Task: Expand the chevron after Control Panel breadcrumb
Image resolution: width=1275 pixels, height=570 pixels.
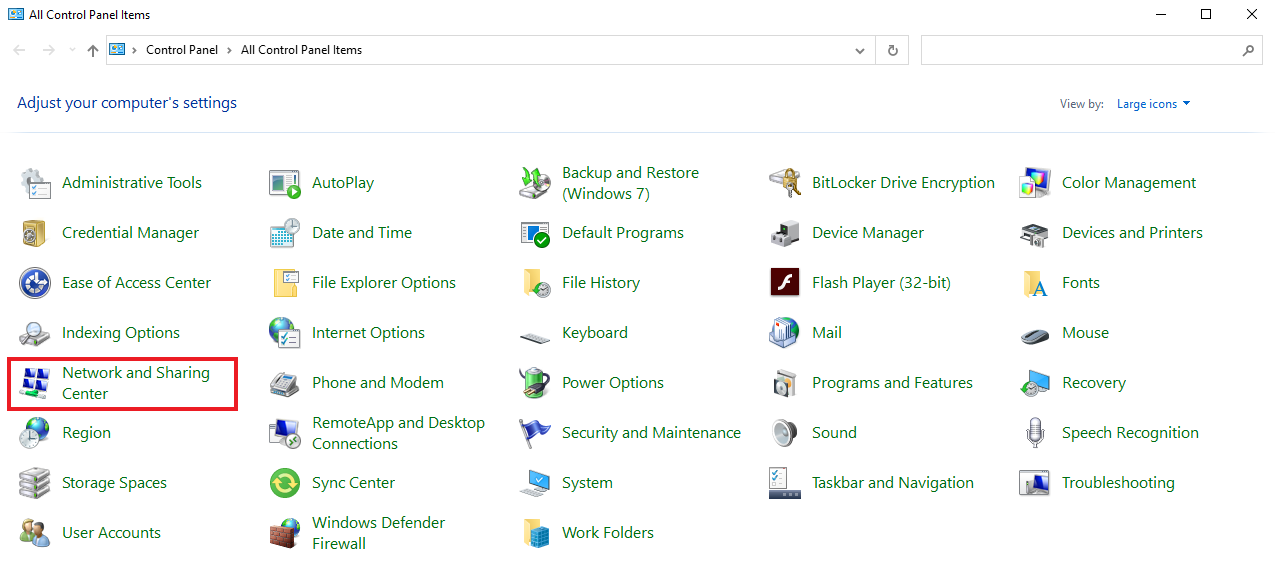Action: point(229,50)
